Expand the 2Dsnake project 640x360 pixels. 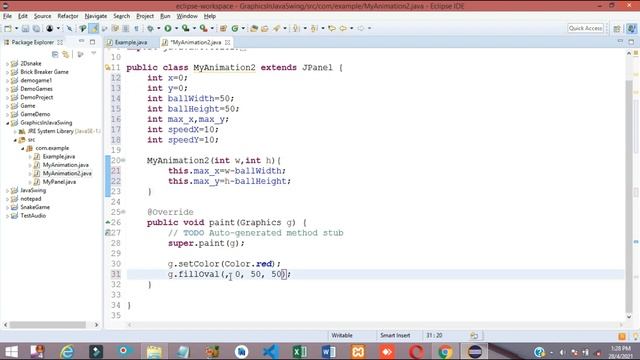point(7,64)
